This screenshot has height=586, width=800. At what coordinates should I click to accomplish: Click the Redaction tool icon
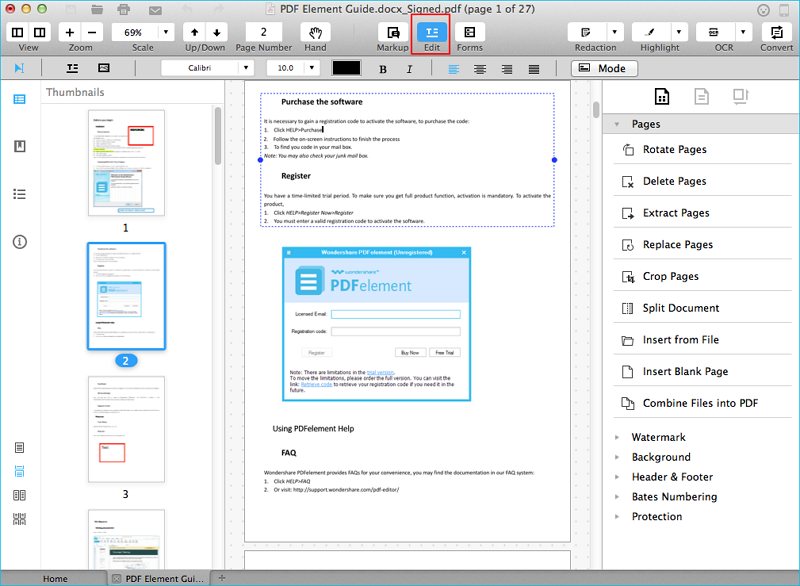(x=586, y=33)
